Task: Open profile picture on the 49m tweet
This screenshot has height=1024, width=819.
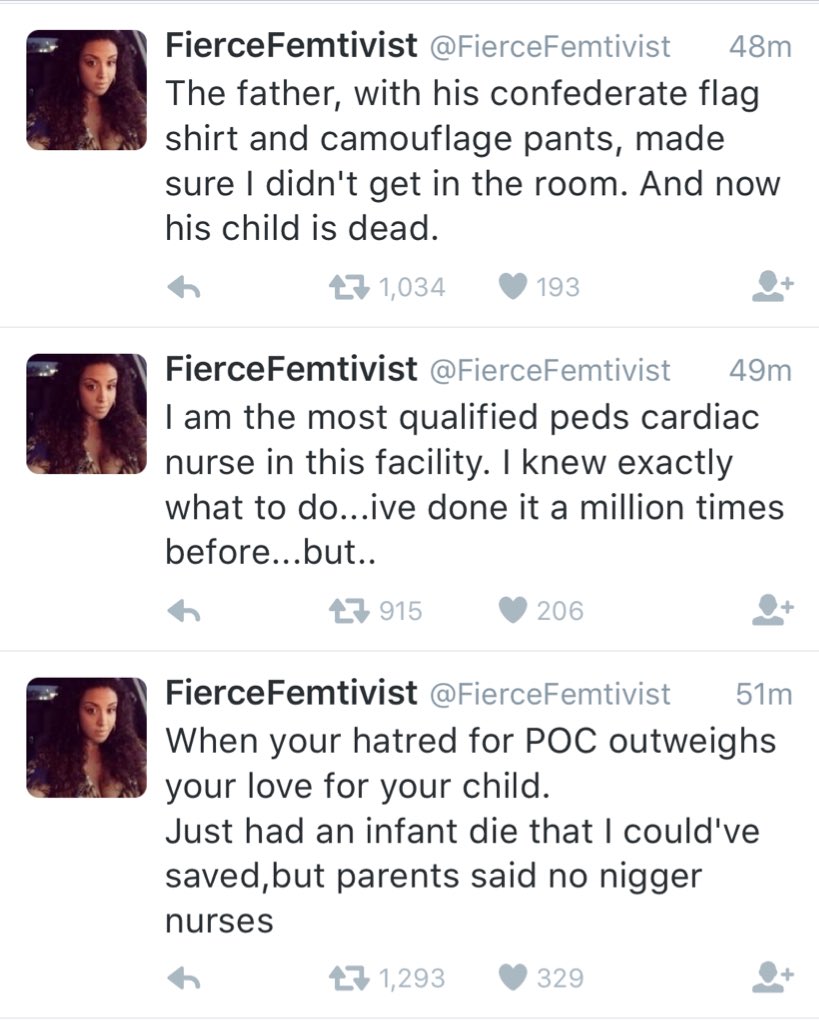Action: [x=86, y=414]
